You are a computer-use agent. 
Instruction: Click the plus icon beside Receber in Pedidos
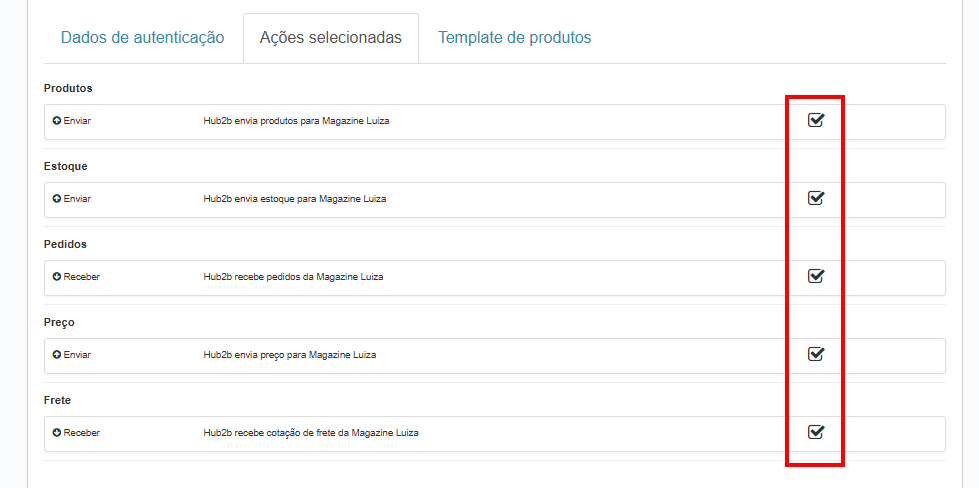(x=57, y=277)
